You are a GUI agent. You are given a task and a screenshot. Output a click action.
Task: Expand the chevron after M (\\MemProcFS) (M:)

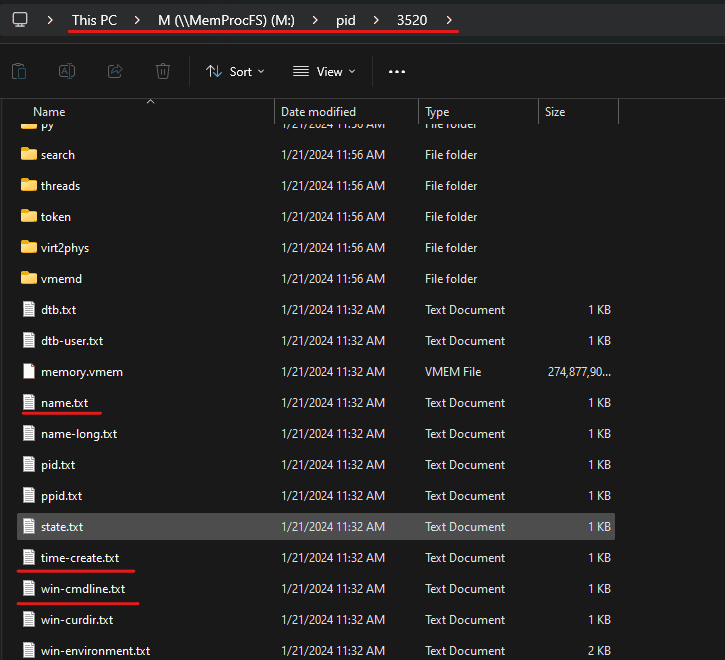(315, 20)
